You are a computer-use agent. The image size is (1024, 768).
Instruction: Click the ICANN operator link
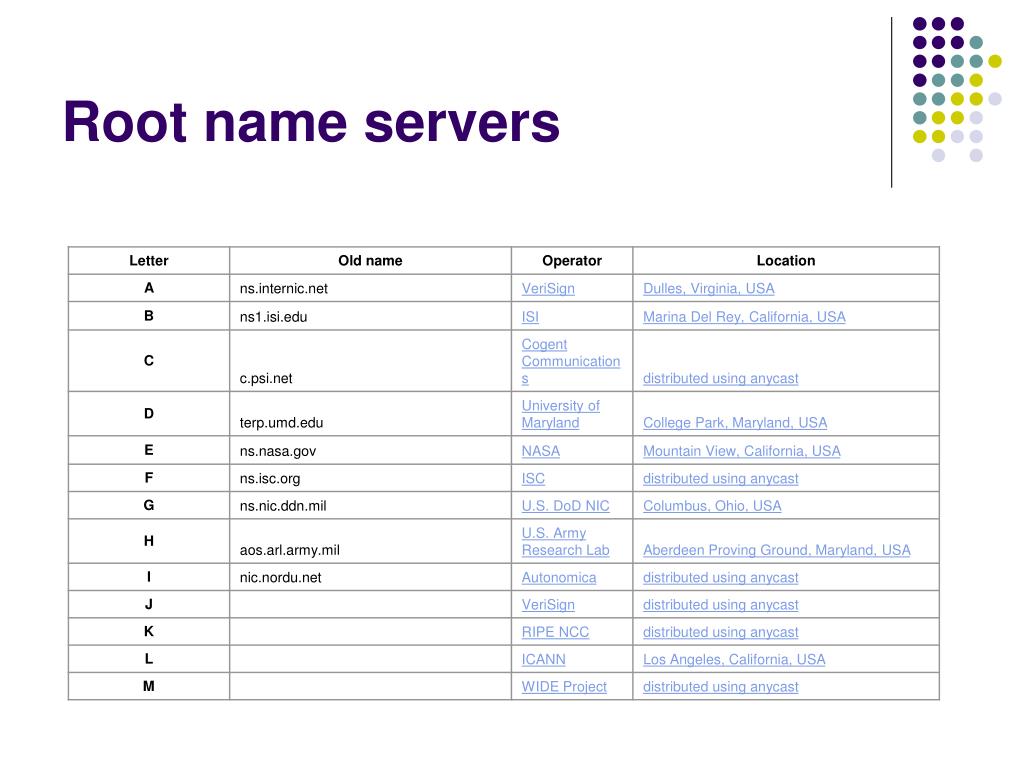pyautogui.click(x=543, y=660)
